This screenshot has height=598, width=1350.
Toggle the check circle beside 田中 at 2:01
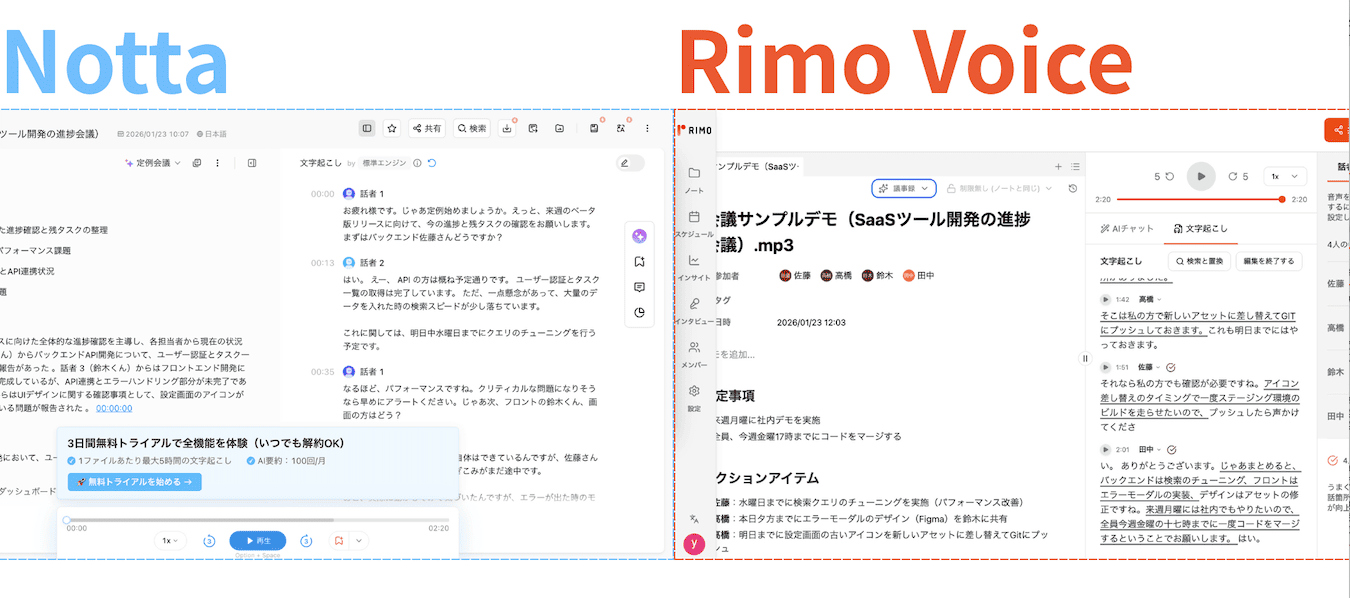[x=1171, y=450]
